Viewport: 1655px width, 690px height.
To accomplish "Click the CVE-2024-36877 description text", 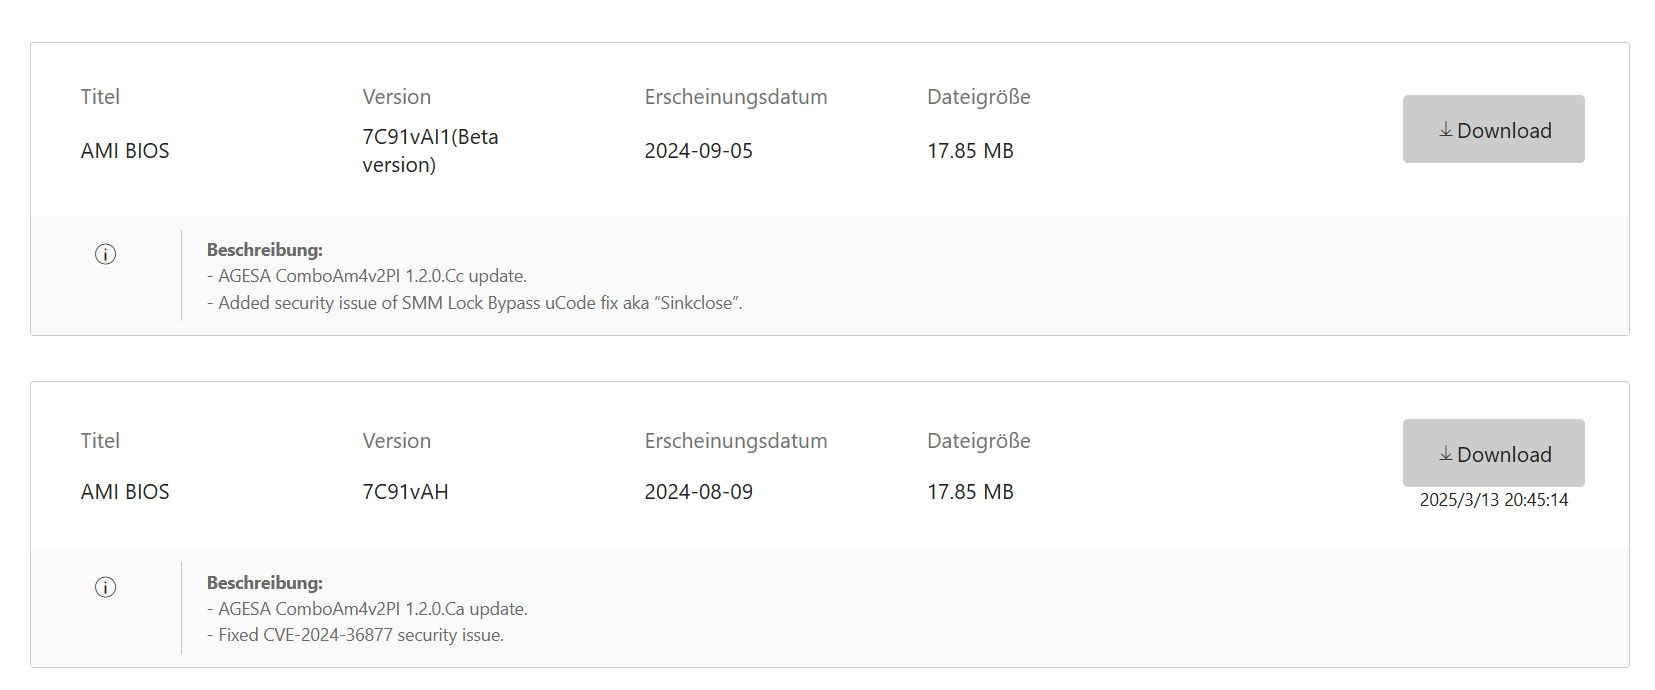I will [x=355, y=635].
